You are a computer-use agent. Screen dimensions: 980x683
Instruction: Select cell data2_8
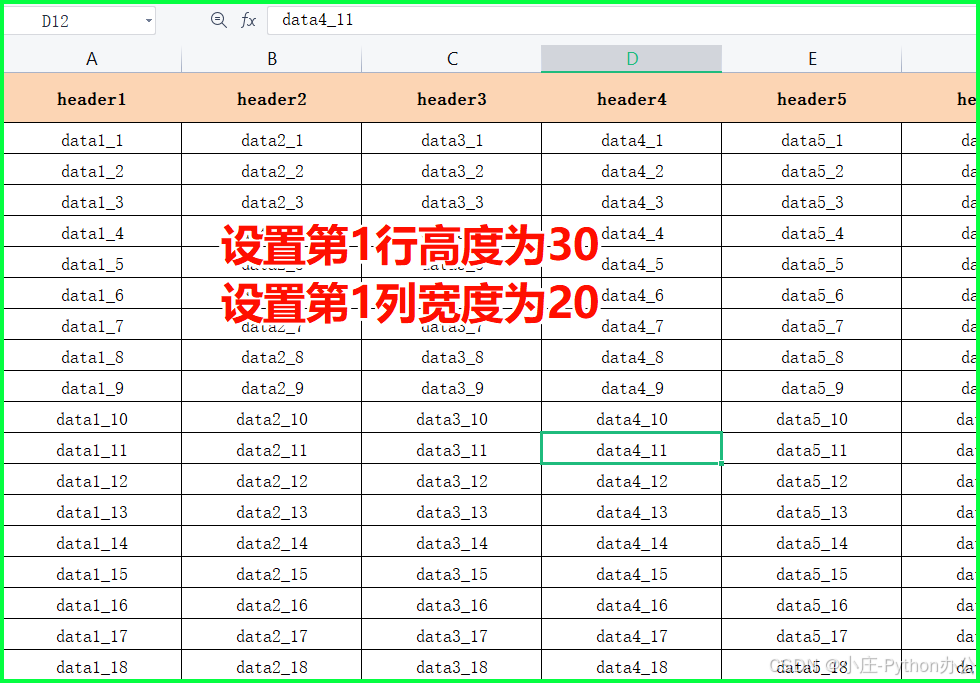(x=272, y=356)
